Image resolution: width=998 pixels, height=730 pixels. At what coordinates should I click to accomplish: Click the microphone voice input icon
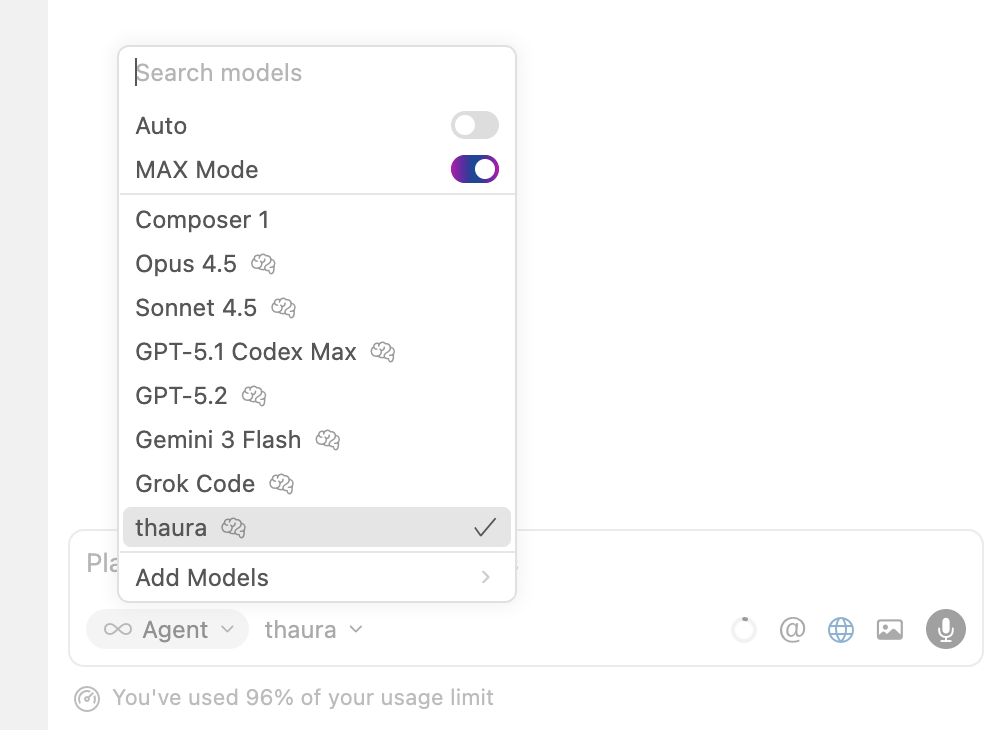(945, 629)
